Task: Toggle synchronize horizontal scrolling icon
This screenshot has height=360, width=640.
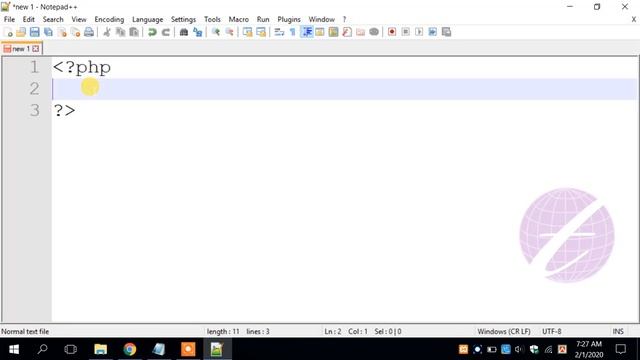Action: (x=261, y=32)
